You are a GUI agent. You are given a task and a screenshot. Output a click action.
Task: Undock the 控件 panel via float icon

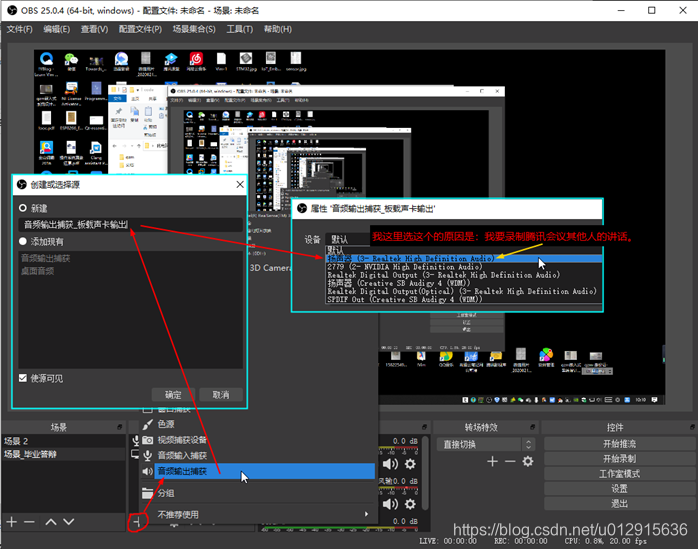click(692, 427)
